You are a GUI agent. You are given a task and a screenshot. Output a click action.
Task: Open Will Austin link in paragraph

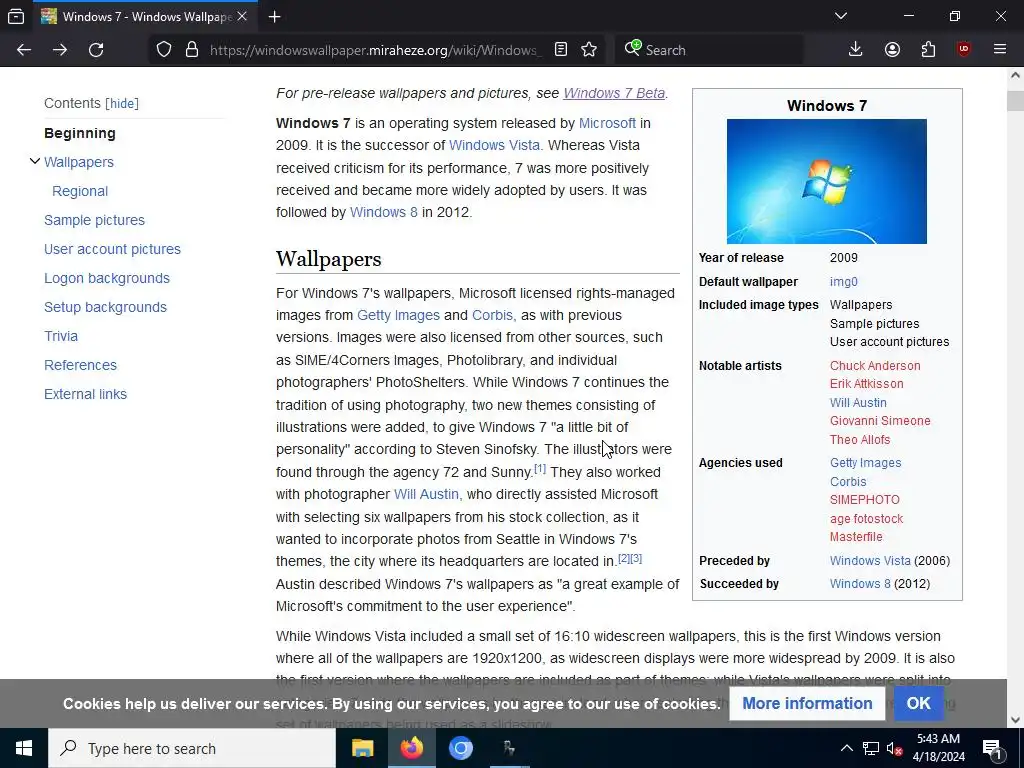pos(426,495)
